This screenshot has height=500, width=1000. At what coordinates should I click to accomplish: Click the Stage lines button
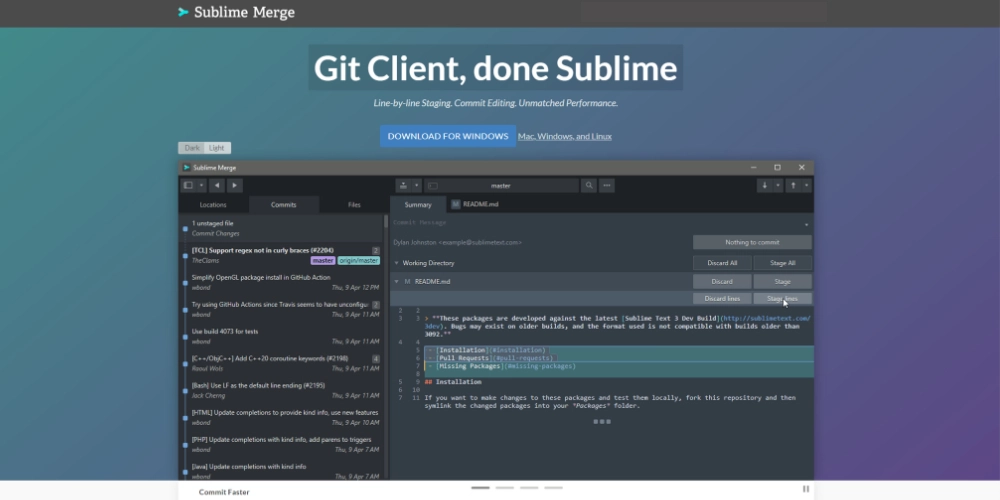pyautogui.click(x=783, y=298)
